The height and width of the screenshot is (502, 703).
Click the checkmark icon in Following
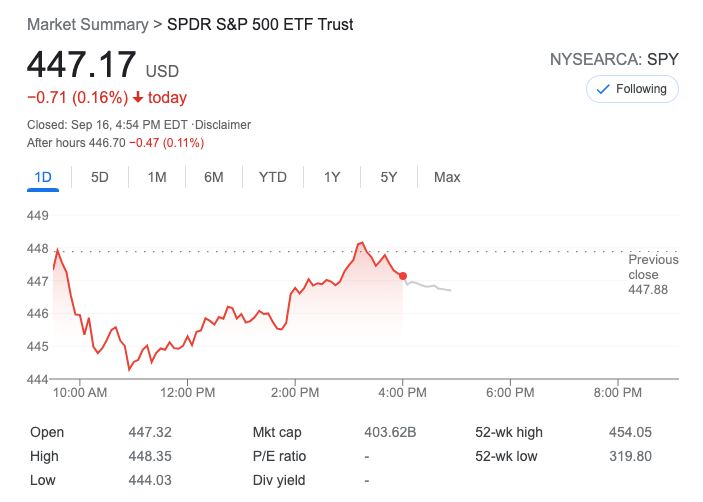pyautogui.click(x=603, y=89)
